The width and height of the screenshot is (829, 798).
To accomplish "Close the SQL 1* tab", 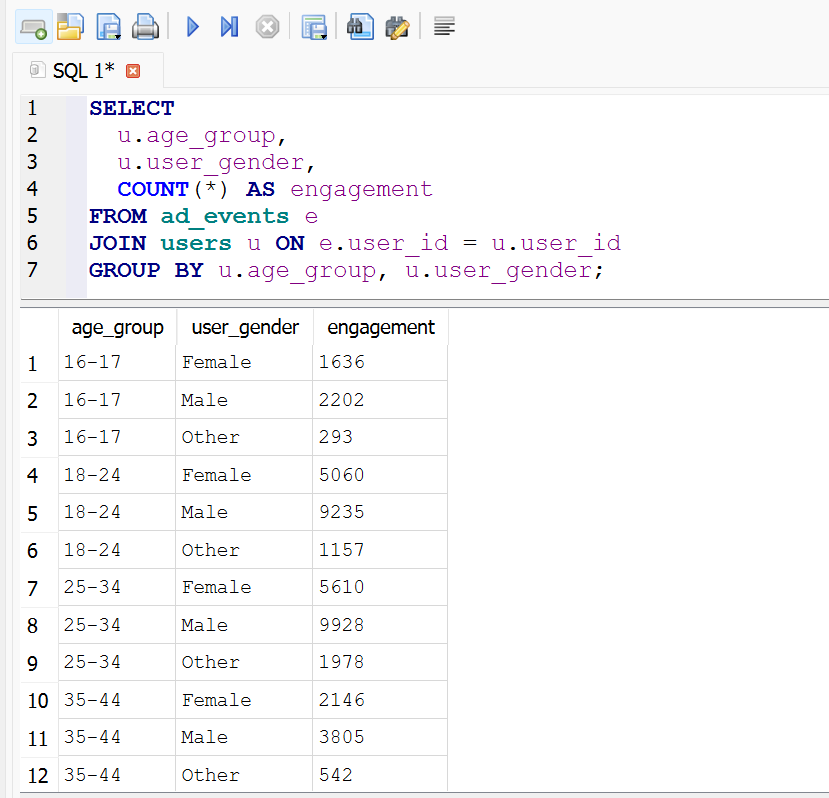I will (133, 71).
